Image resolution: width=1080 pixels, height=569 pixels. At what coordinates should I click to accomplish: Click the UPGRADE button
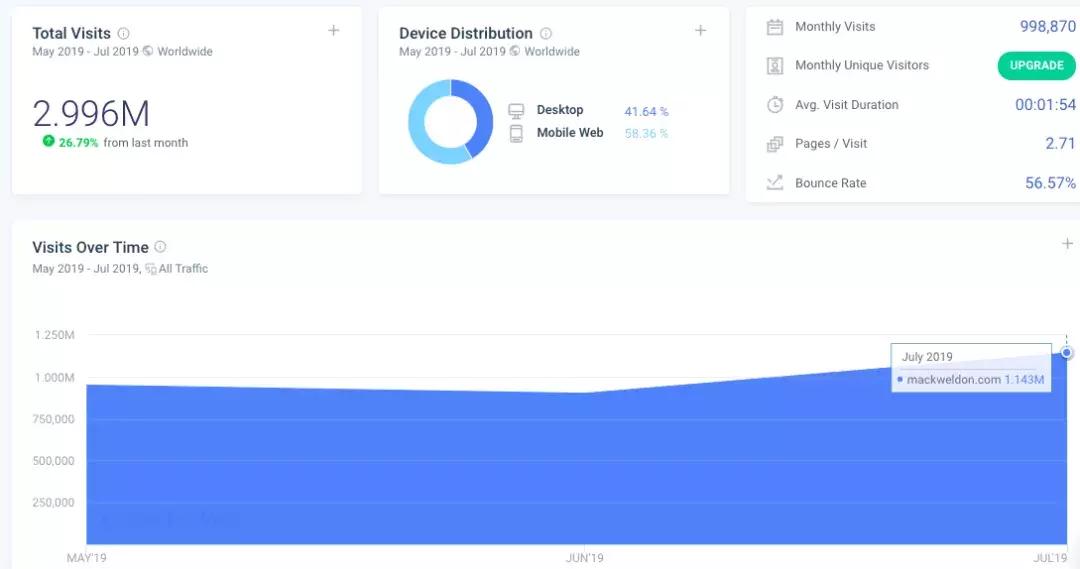[1036, 66]
